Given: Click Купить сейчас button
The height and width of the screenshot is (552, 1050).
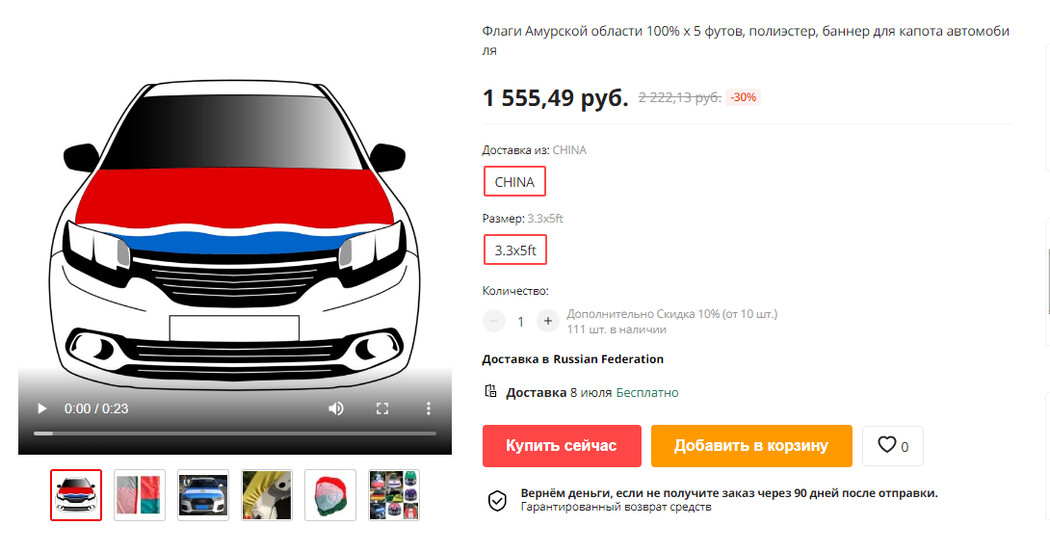Looking at the screenshot, I should click(562, 445).
